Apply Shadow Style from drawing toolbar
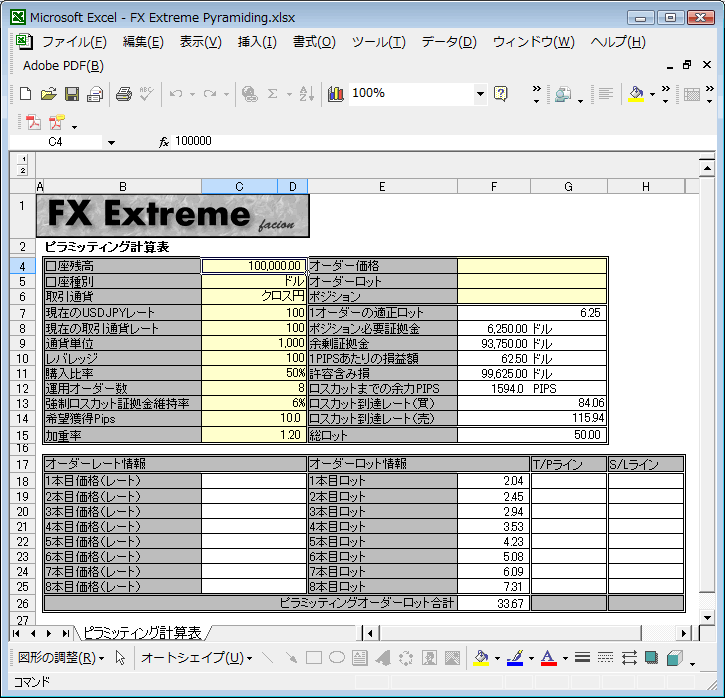The image size is (725, 698). tap(651, 658)
